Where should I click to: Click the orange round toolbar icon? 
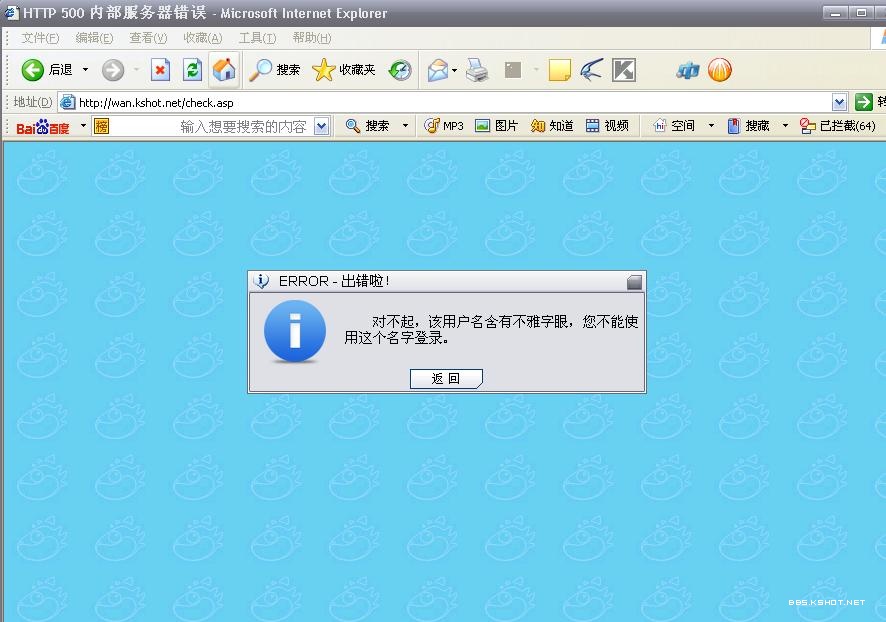(x=719, y=70)
